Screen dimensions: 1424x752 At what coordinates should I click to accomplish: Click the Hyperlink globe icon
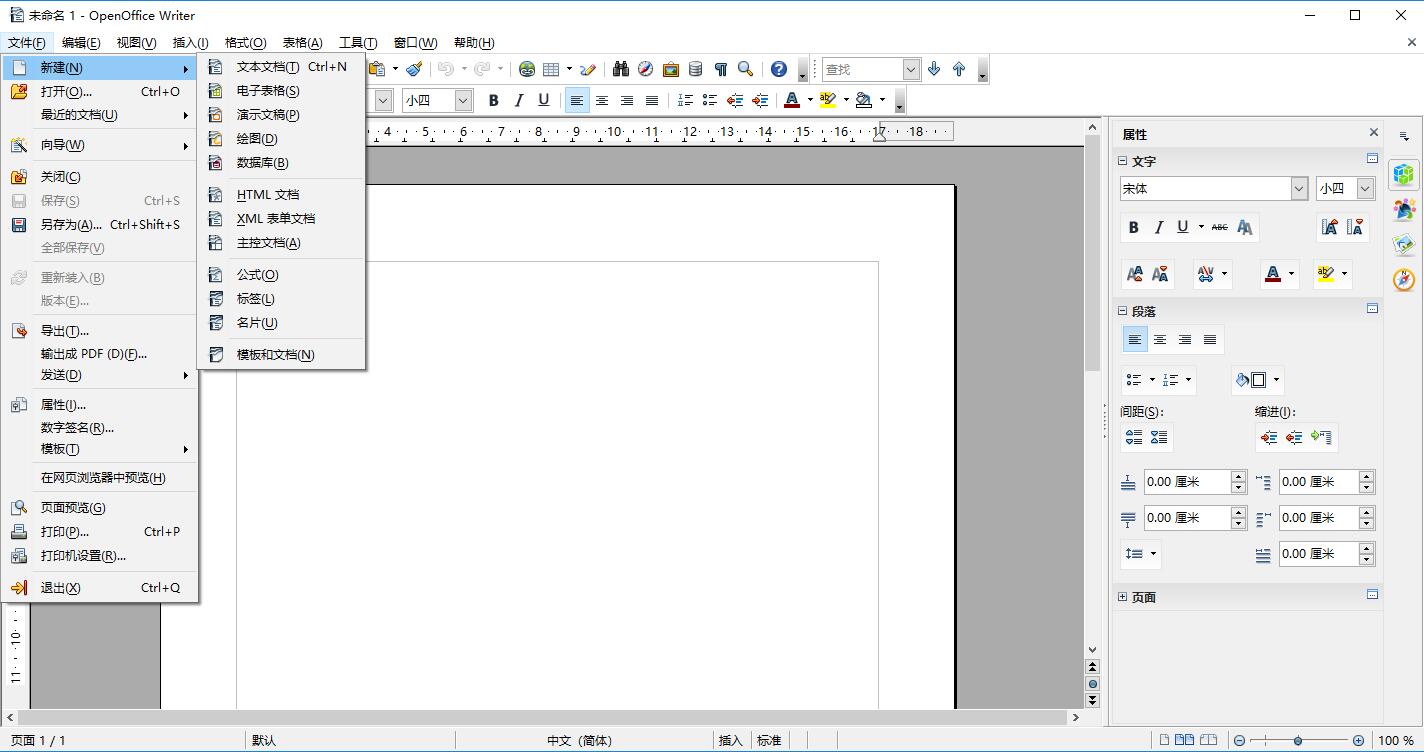526,69
